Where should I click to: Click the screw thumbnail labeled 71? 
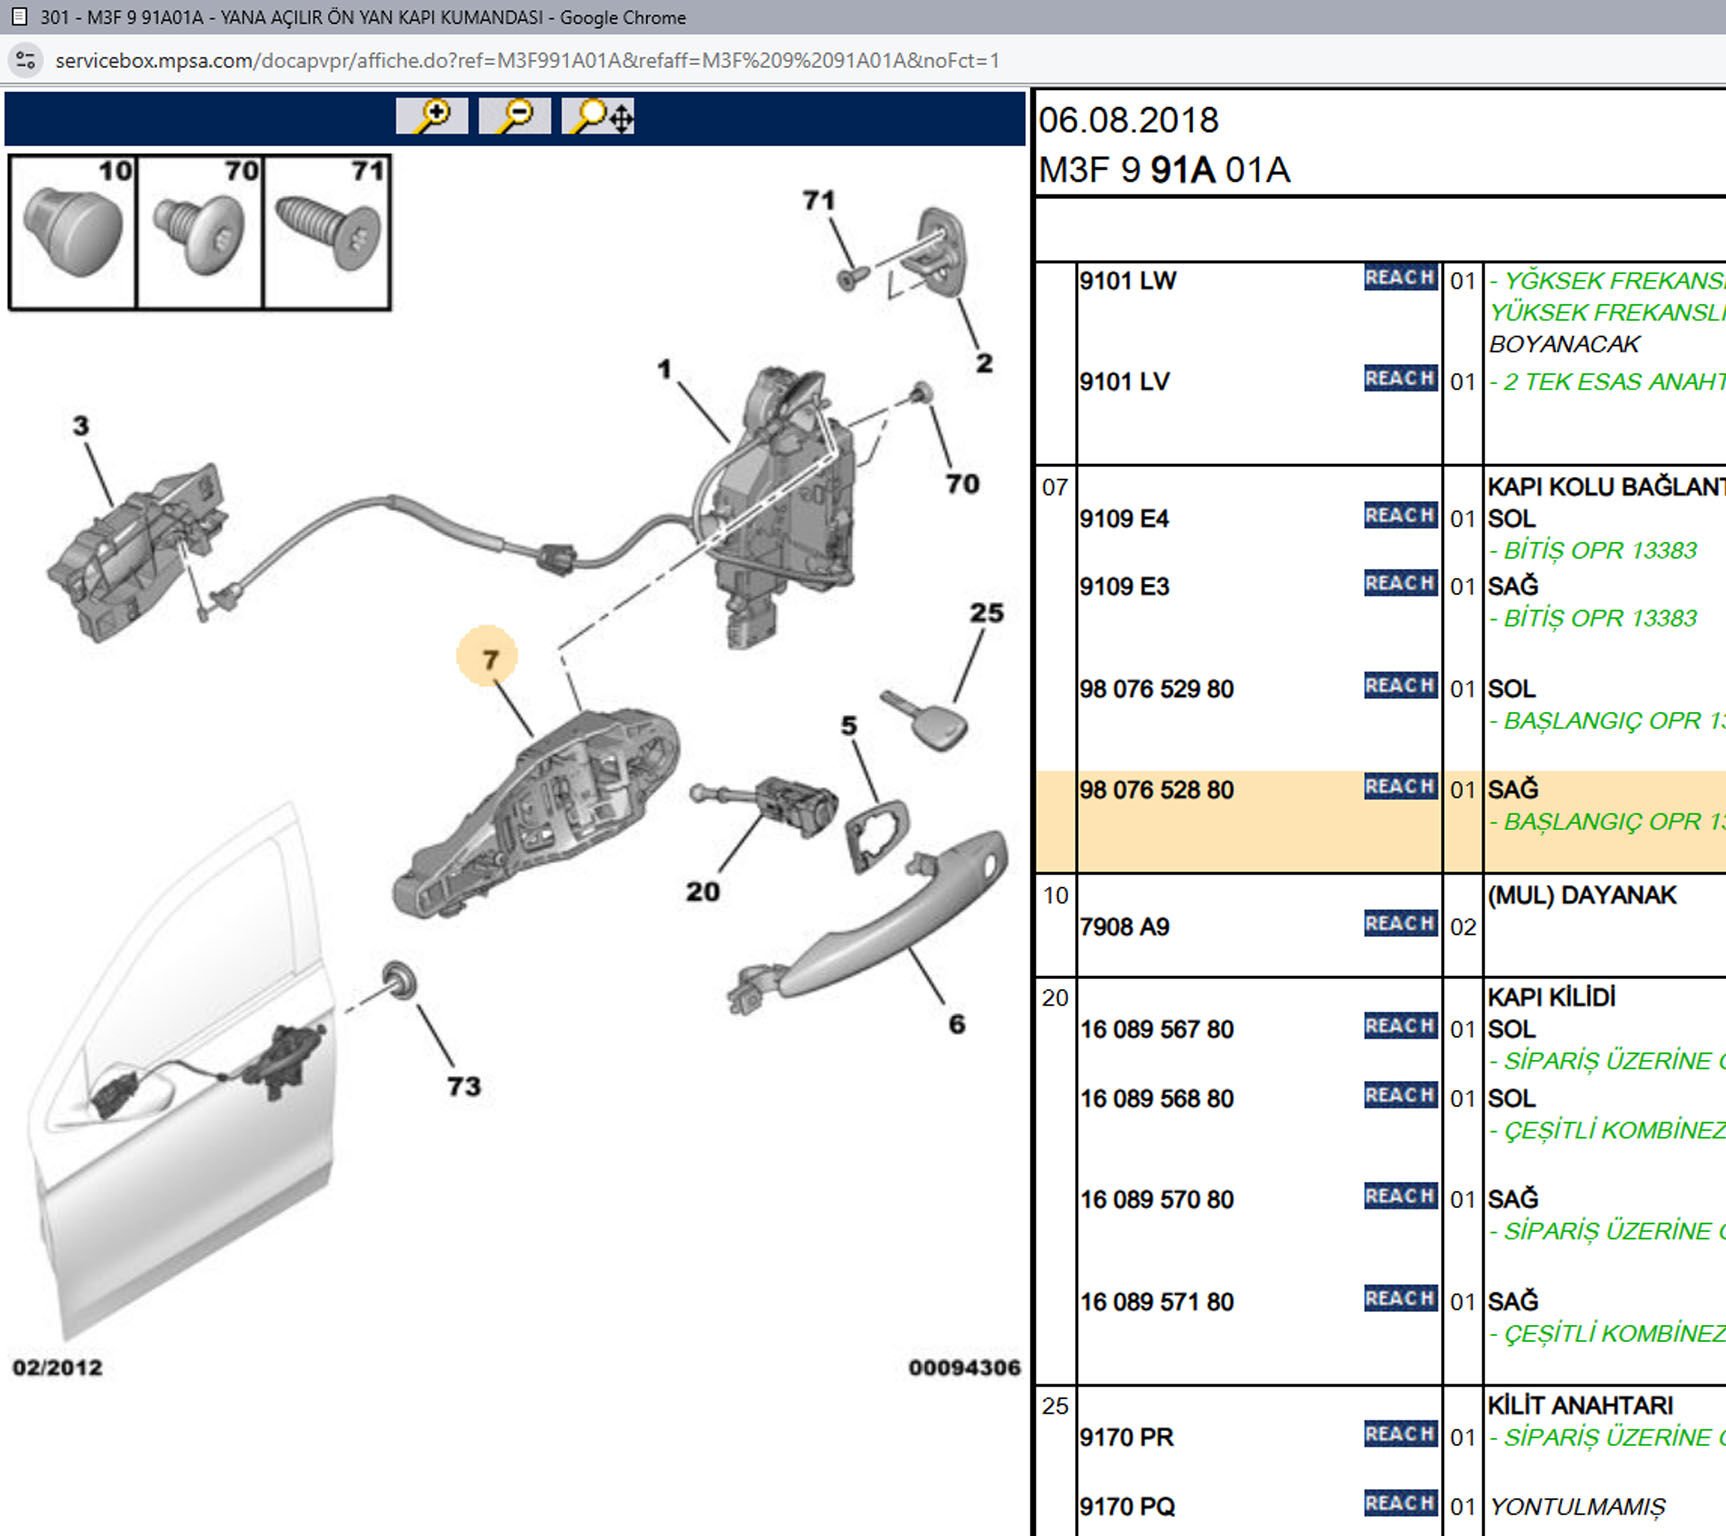(326, 232)
